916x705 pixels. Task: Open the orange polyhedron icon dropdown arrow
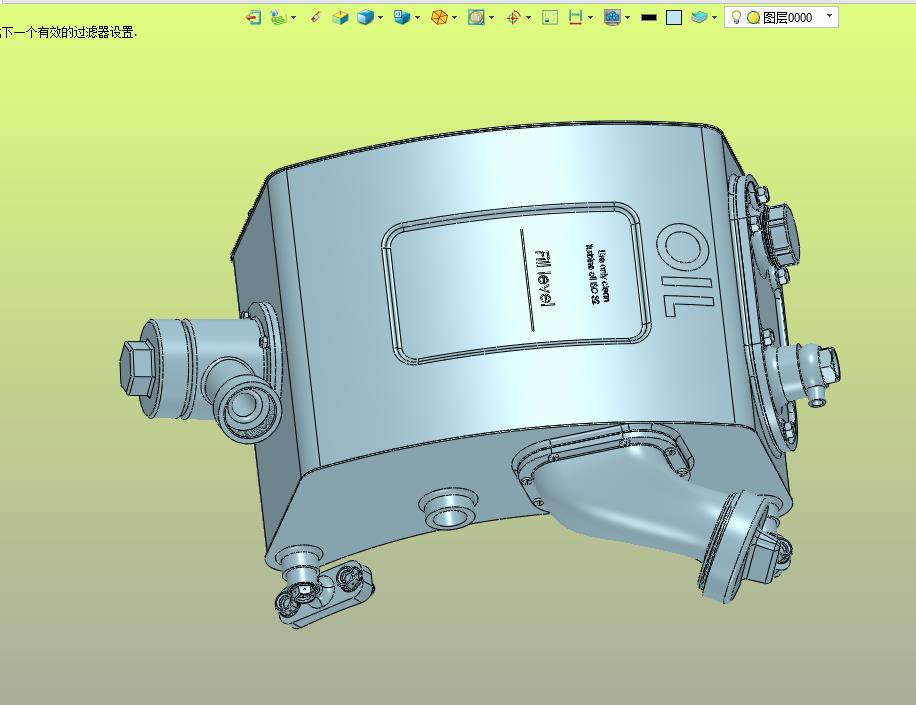(x=454, y=18)
